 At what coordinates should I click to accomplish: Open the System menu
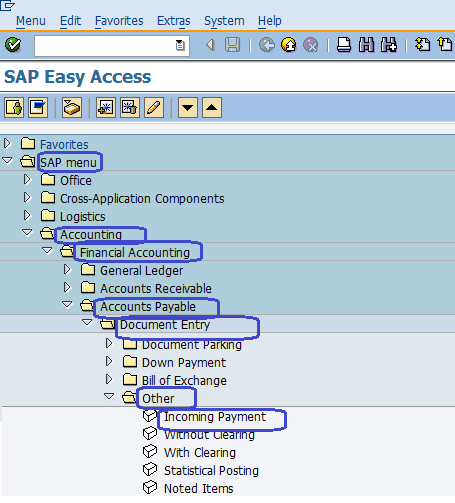click(x=224, y=21)
